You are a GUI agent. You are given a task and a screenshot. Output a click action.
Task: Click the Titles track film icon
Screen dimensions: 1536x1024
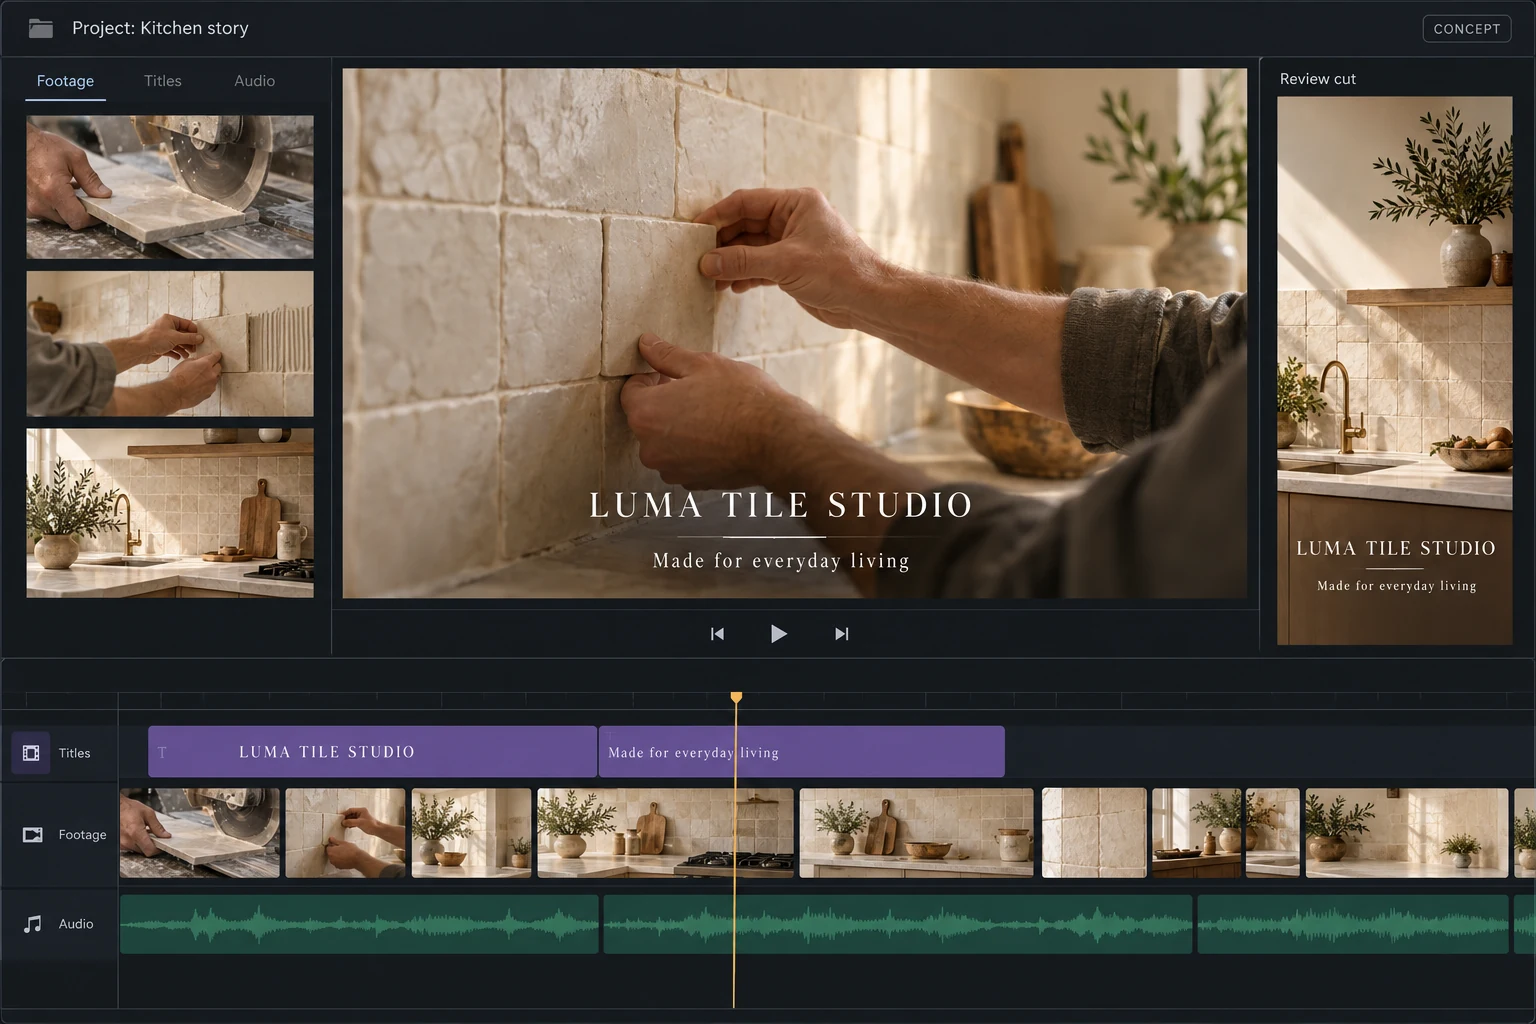coord(31,753)
